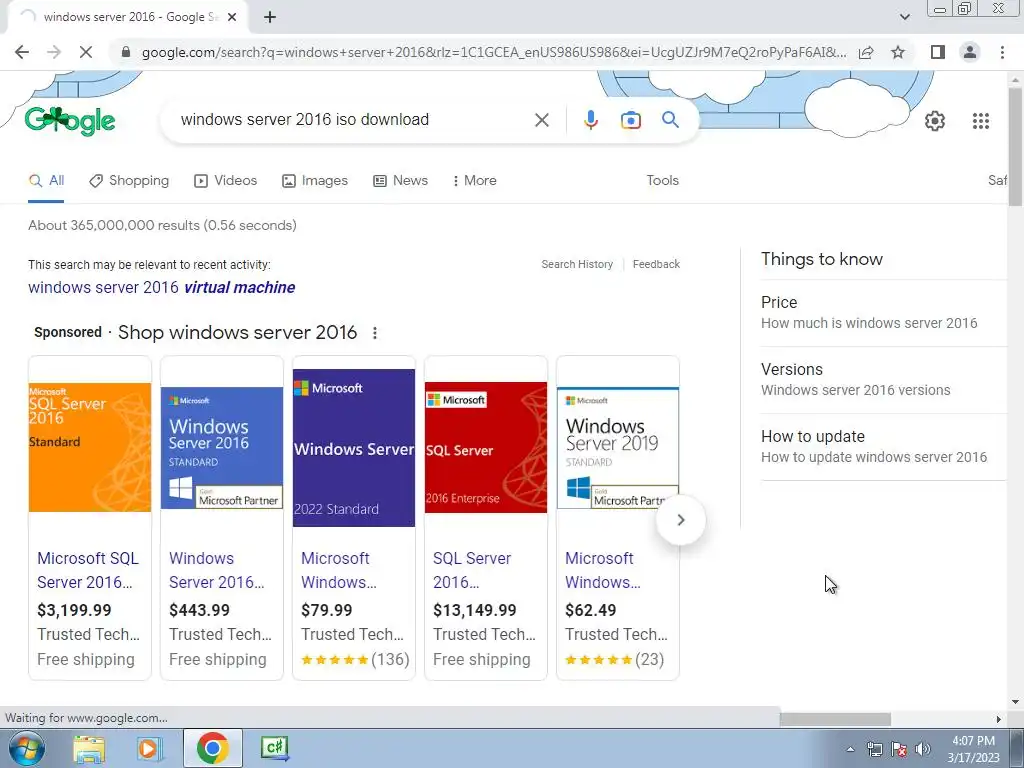The height and width of the screenshot is (768, 1024).
Task: Open Windows Server 2019 Standard product image
Action: click(x=618, y=448)
